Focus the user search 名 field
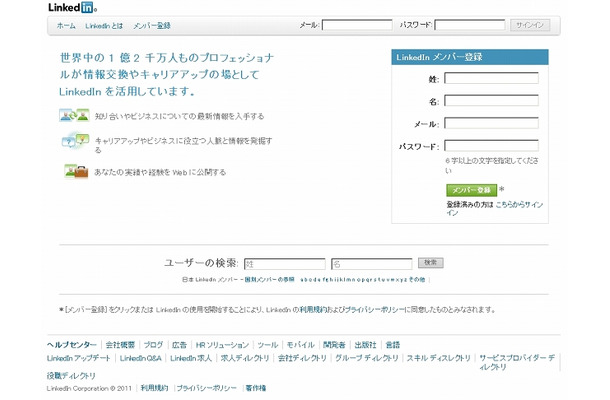Viewport: 610px width, 400px height. coord(372,264)
